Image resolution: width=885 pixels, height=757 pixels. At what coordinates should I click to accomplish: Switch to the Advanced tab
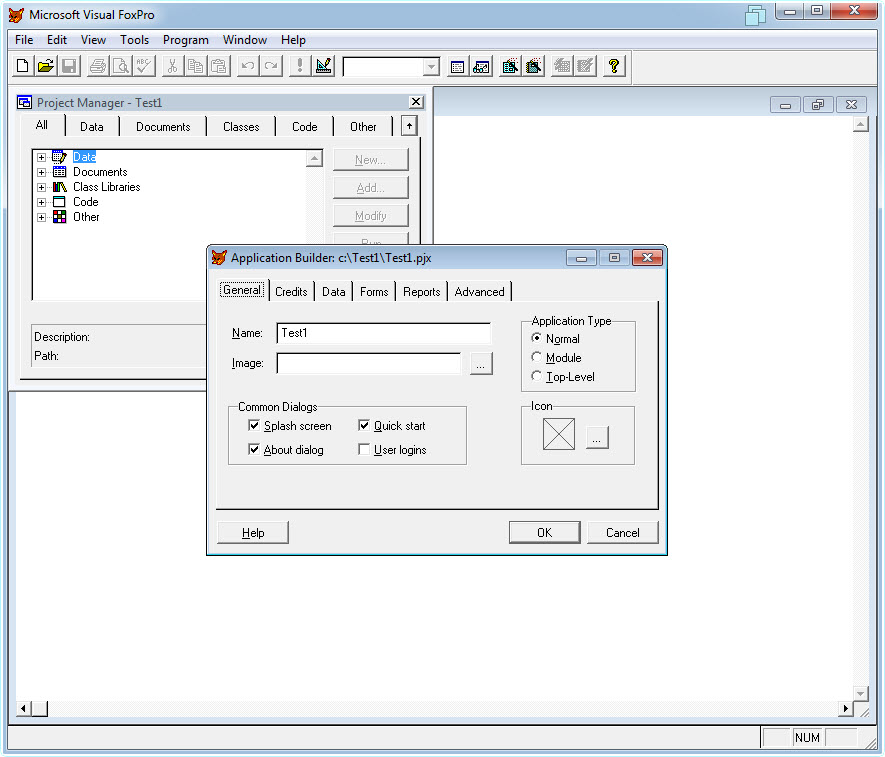pyautogui.click(x=479, y=292)
